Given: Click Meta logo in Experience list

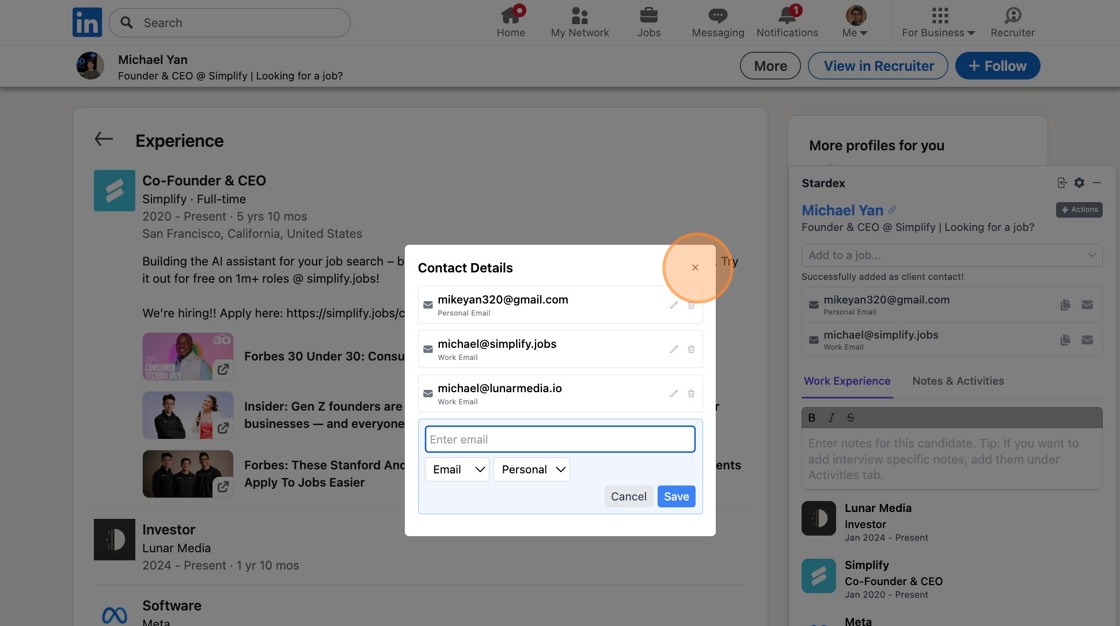Looking at the screenshot, I should pos(114,613).
